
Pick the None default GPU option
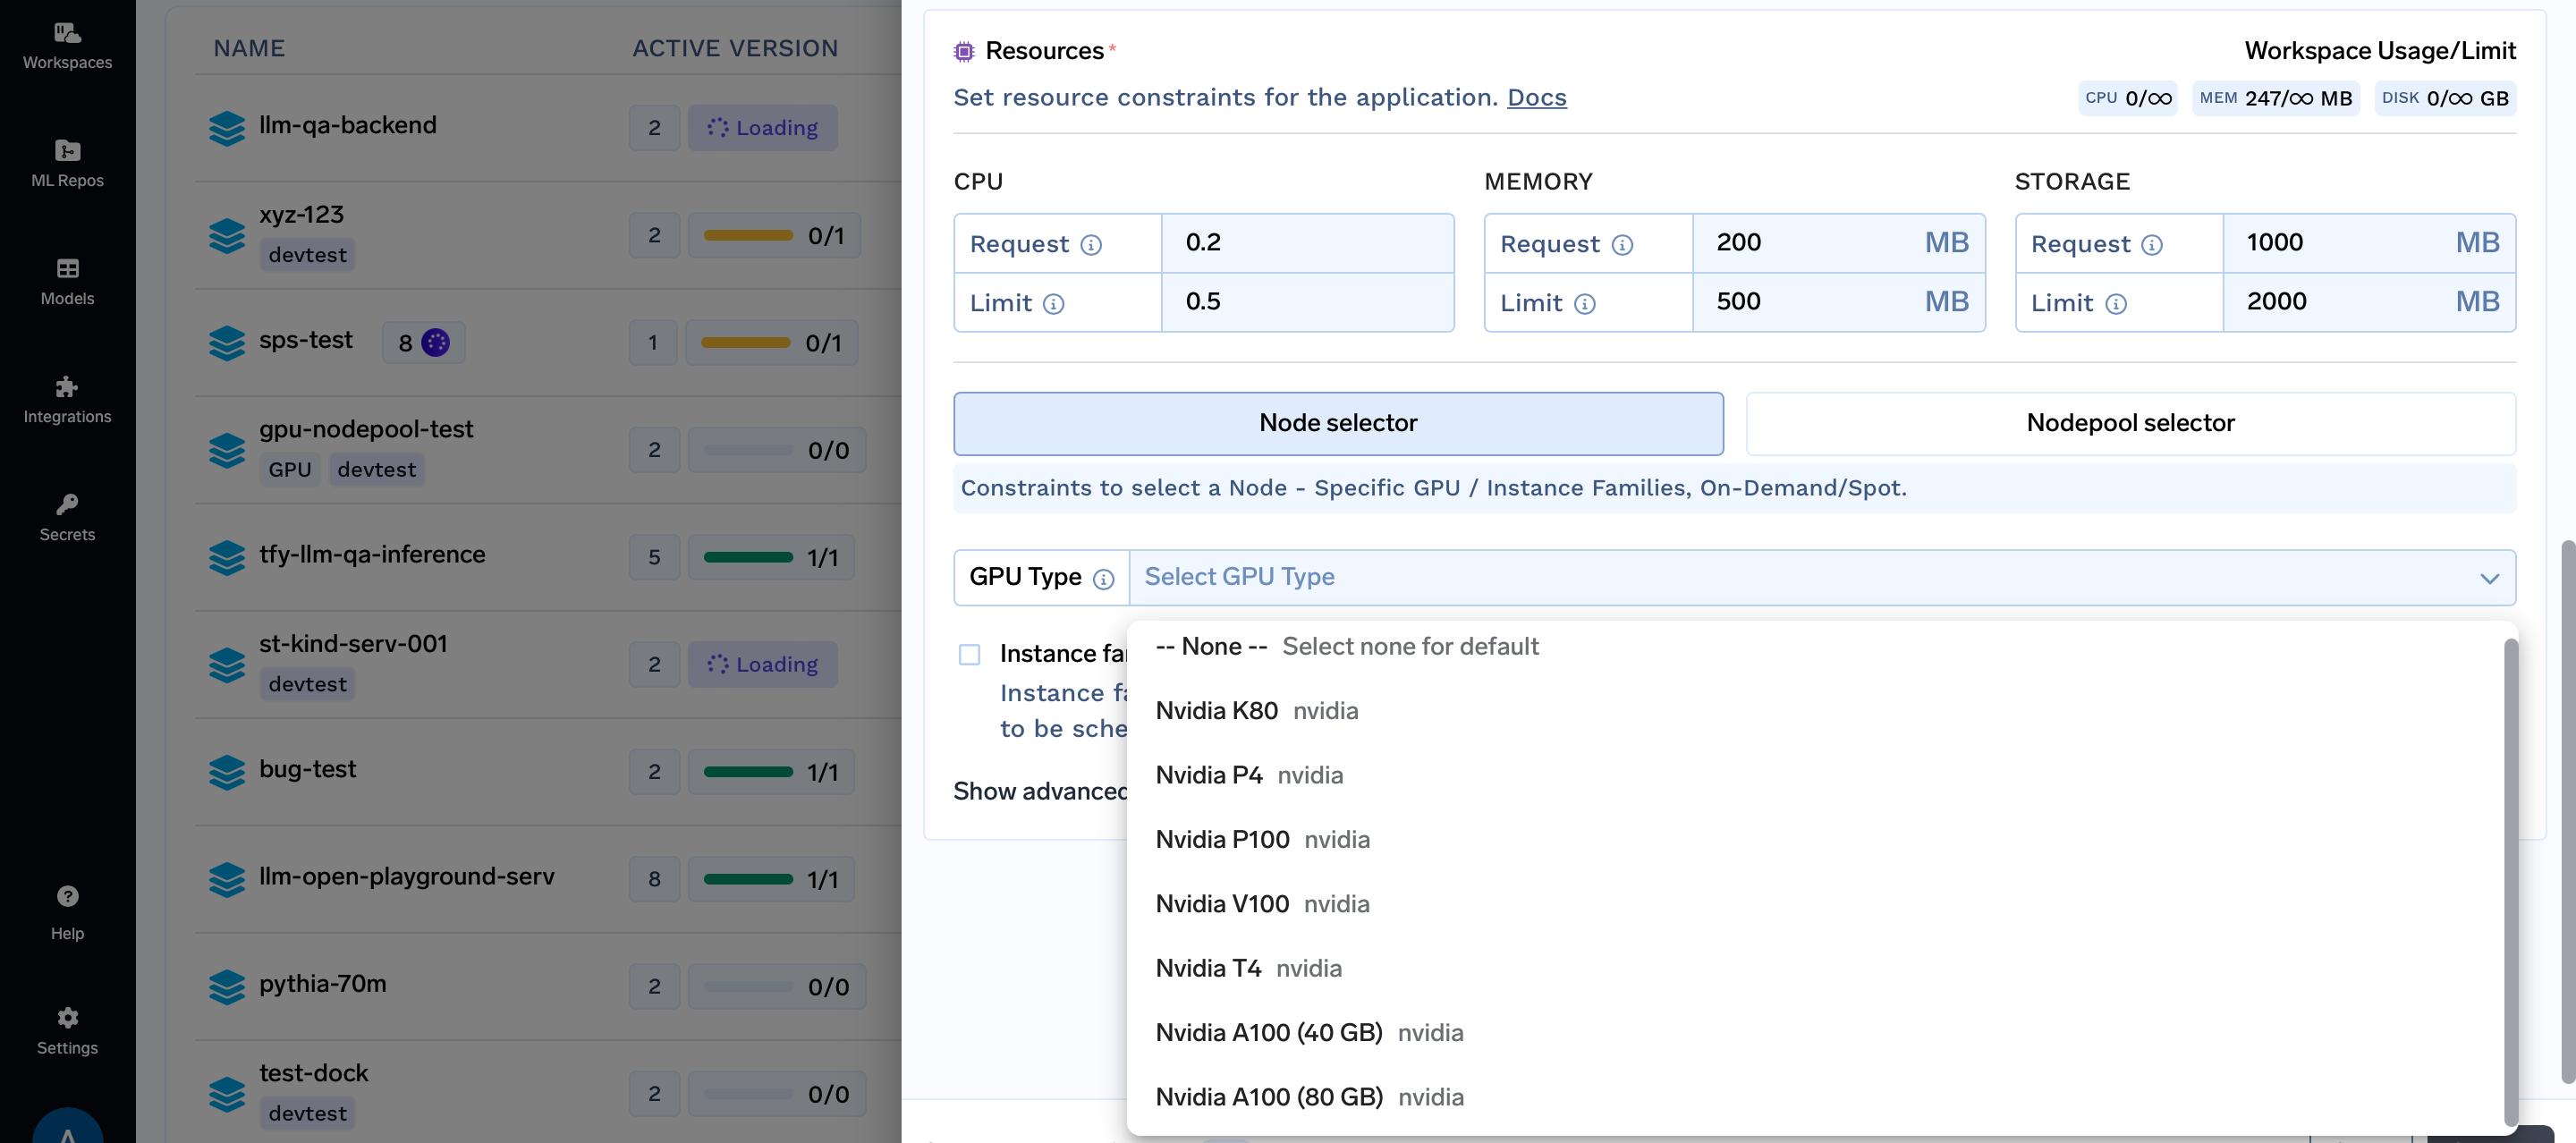(1211, 646)
